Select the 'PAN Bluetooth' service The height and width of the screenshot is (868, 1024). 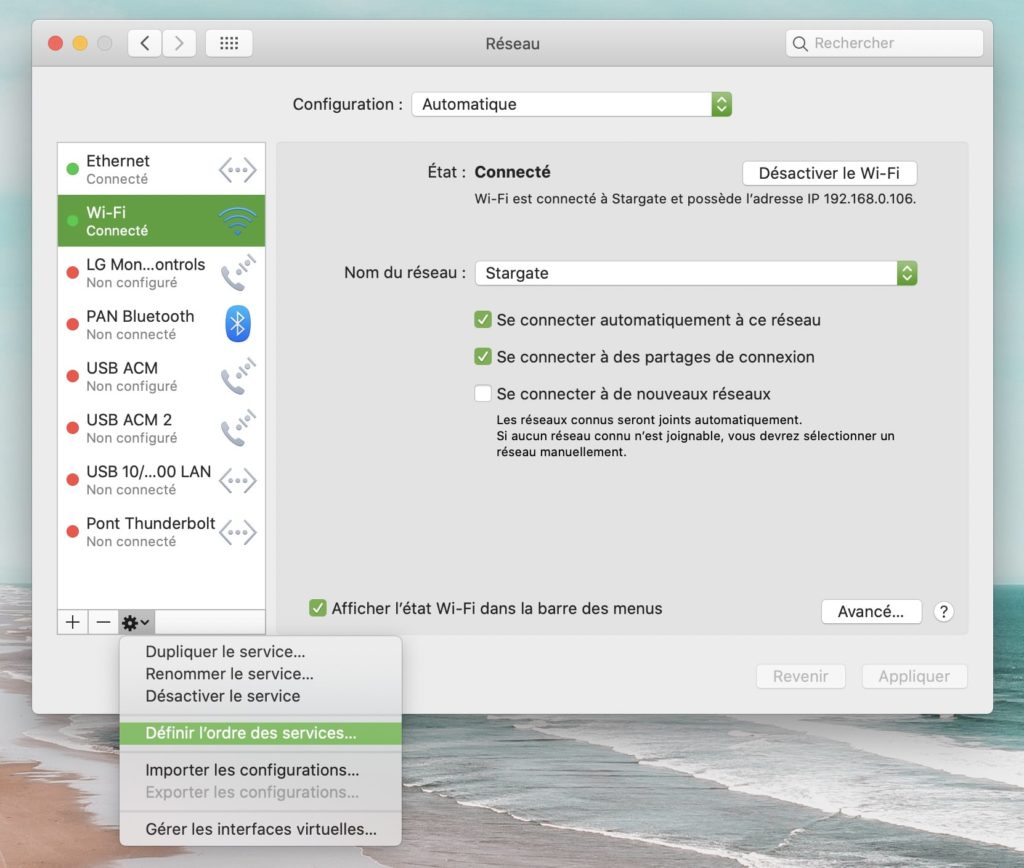161,325
